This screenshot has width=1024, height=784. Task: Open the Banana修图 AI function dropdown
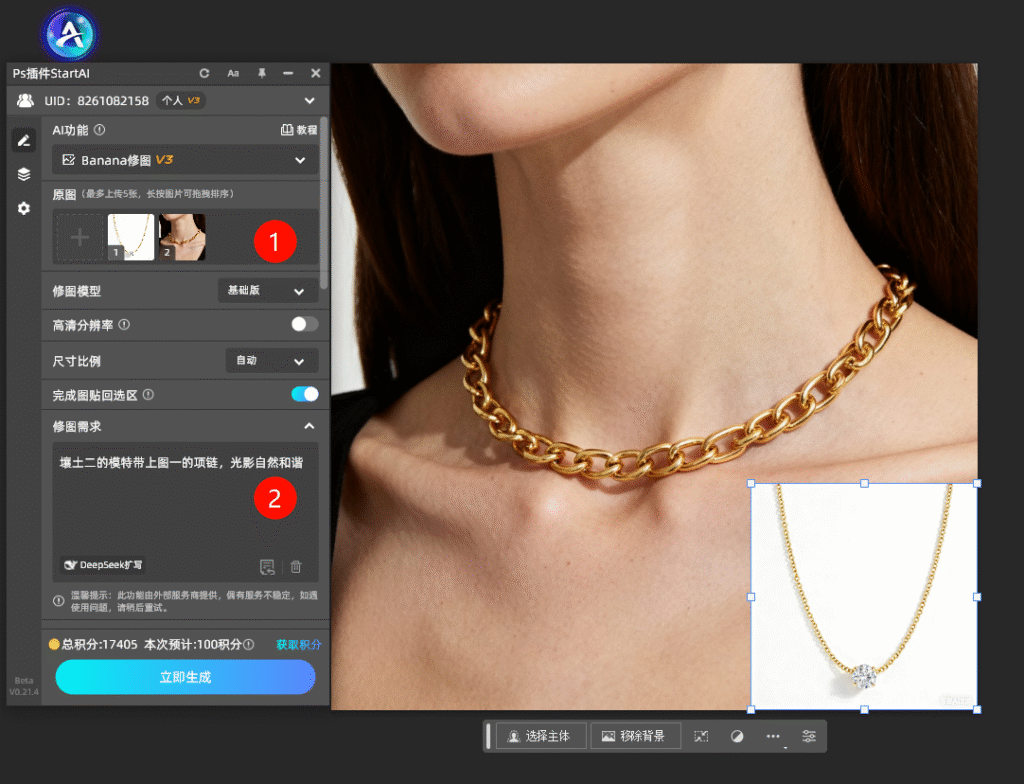pyautogui.click(x=185, y=160)
